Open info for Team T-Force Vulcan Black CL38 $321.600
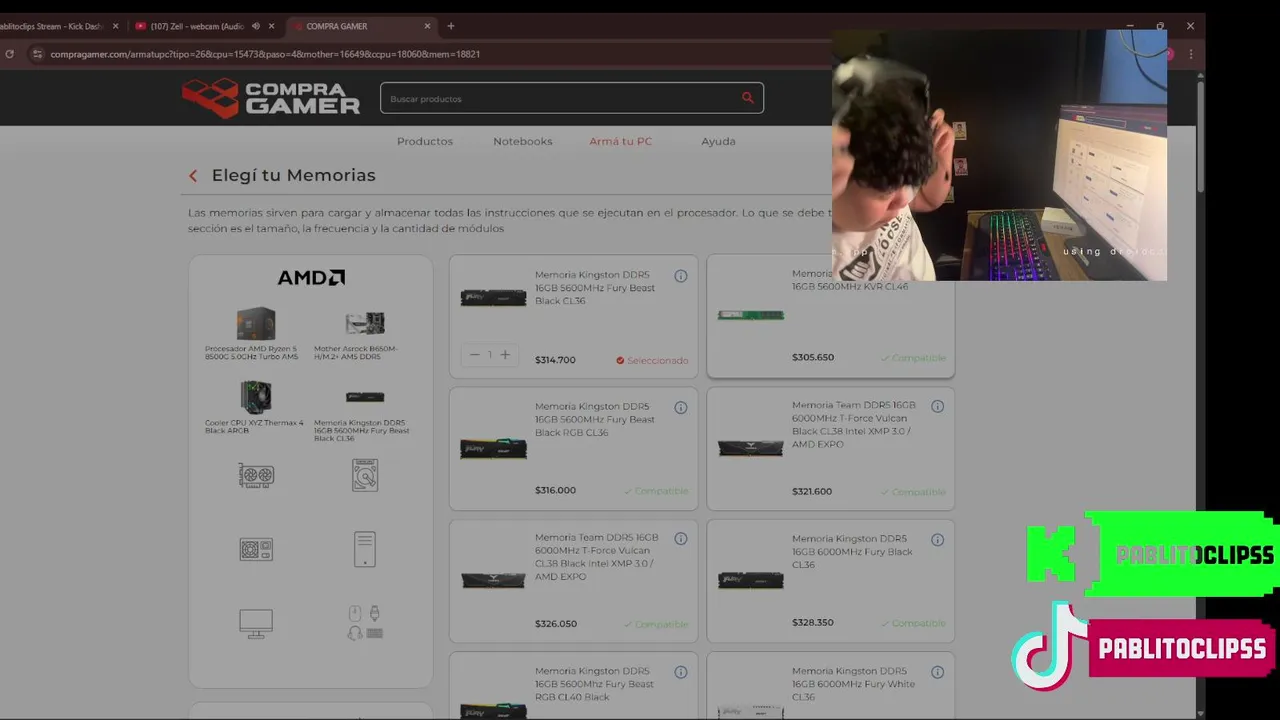Screen dimensions: 1280x720 click(938, 407)
